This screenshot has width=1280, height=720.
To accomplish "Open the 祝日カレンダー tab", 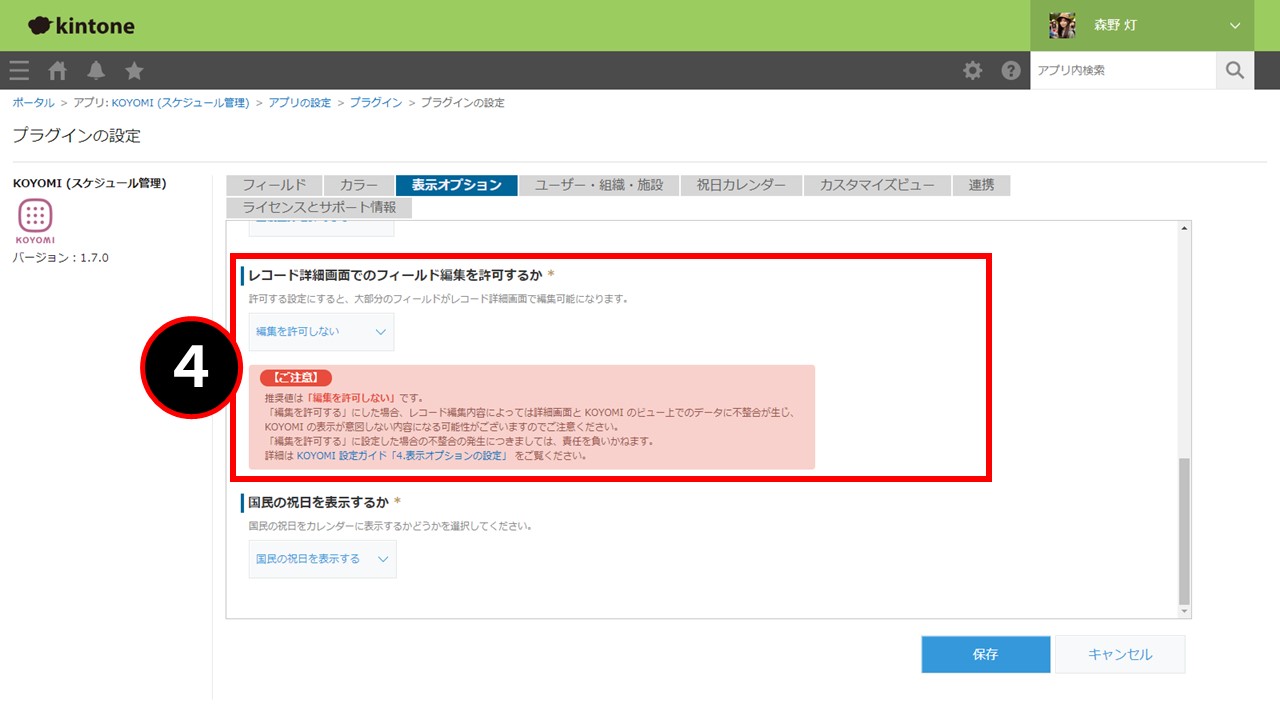I will tap(741, 185).
